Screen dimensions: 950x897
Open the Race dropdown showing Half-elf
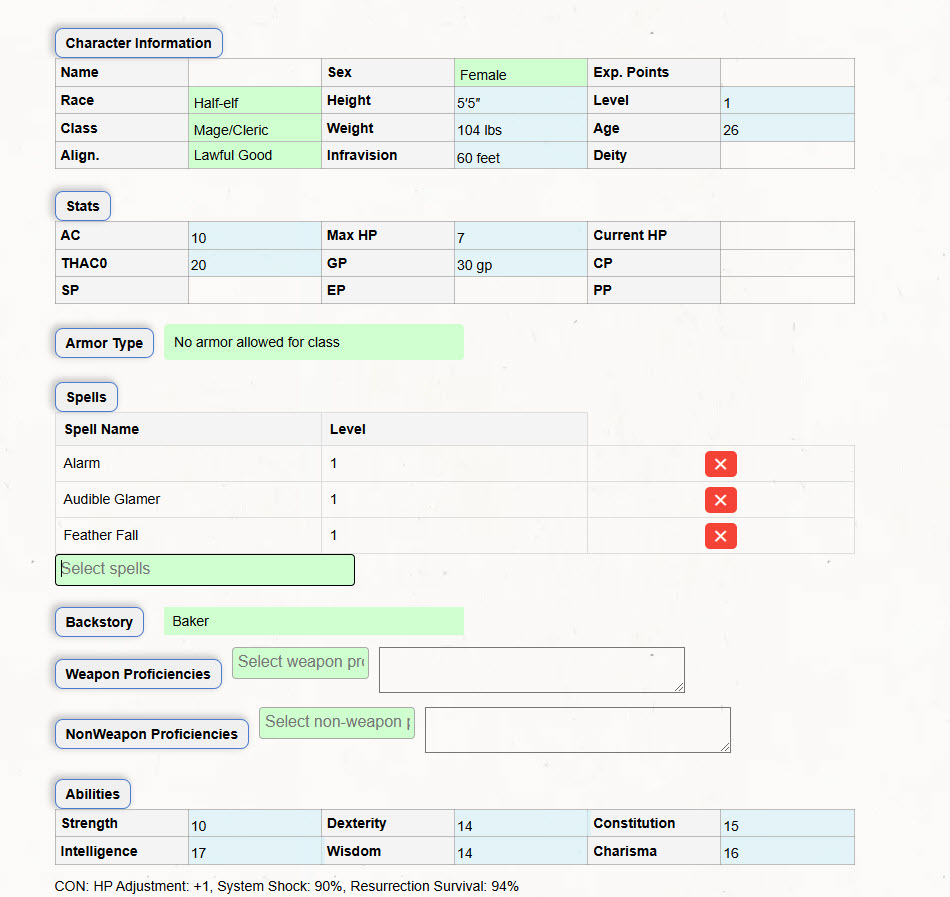(254, 101)
